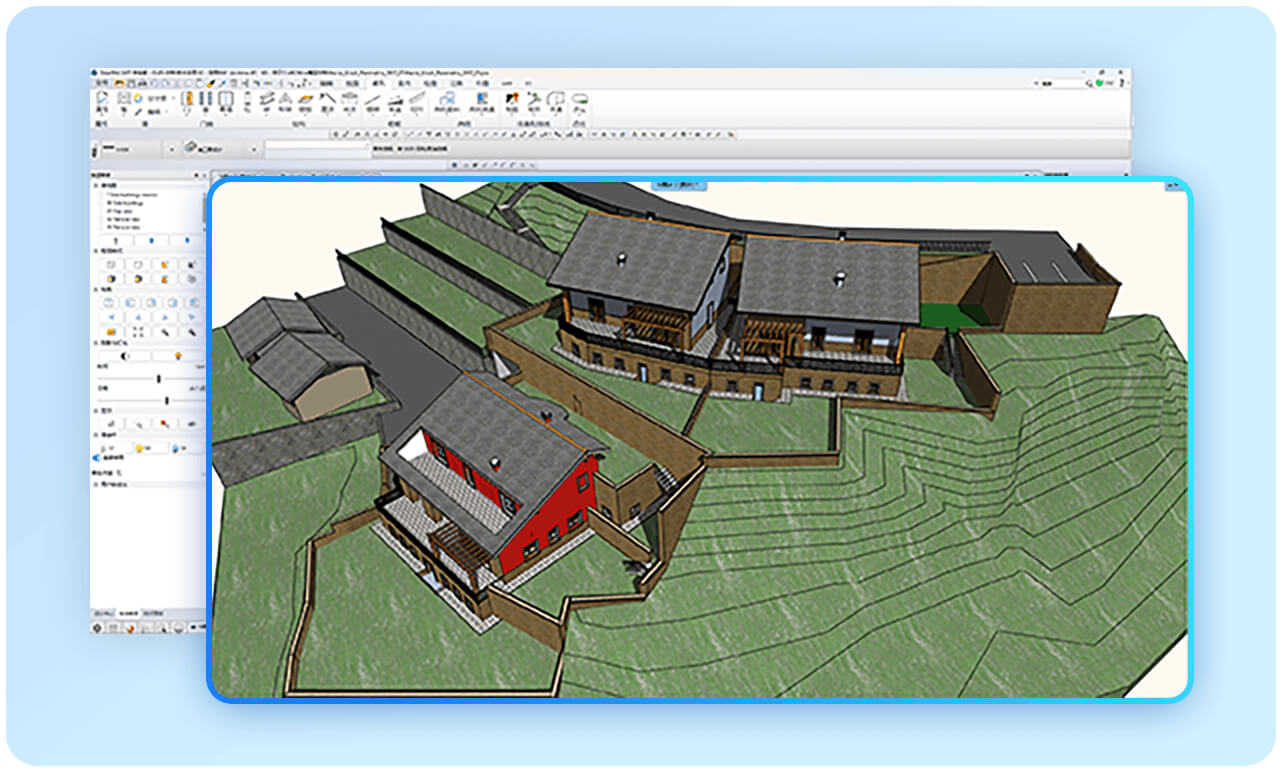Click in the top-right search box of the back window
Image resolution: width=1282 pixels, height=772 pixels.
click(x=1060, y=83)
